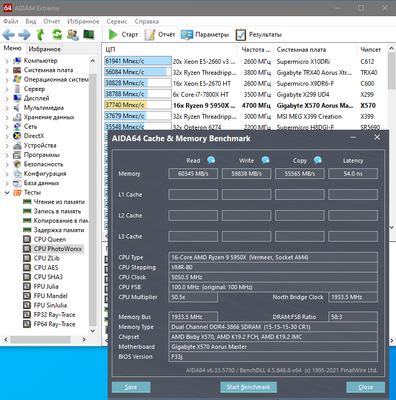Viewport: 396px width, 400px height.
Task: Click the green Старт play icon
Action: tap(113, 34)
